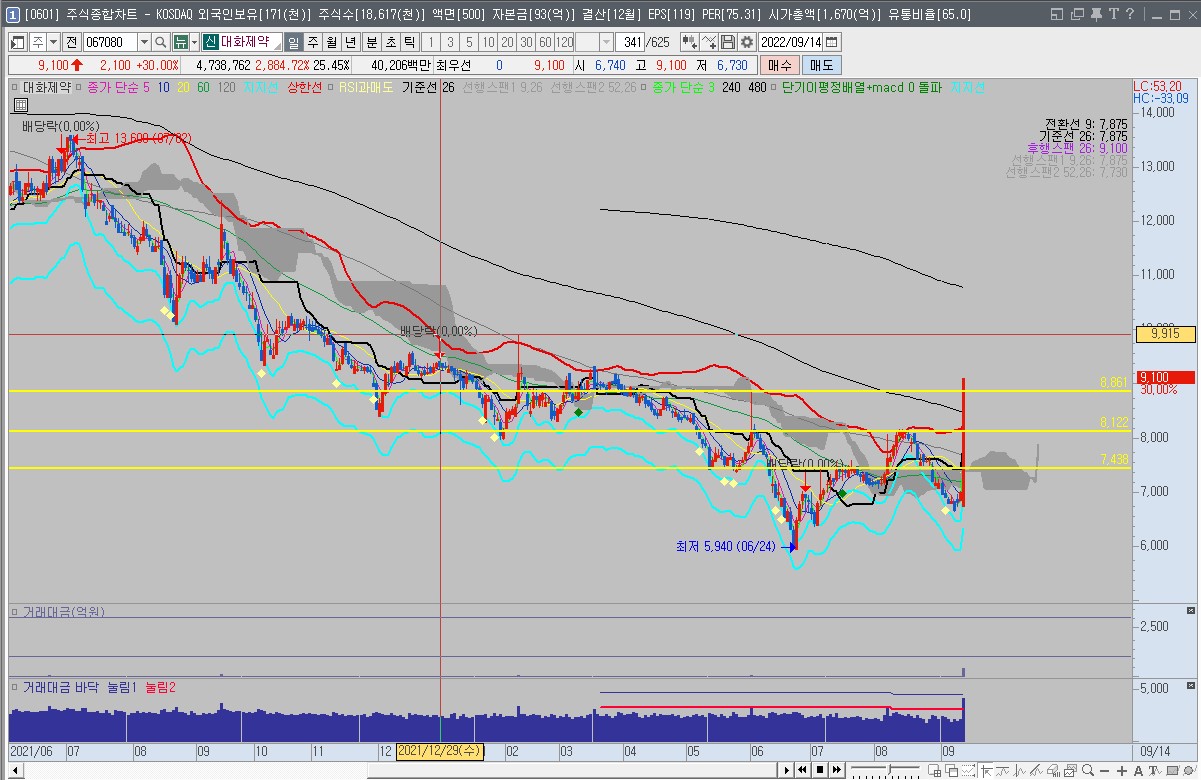The height and width of the screenshot is (780, 1201).
Task: Click the rewind button in bottom toolbar
Action: (802, 770)
